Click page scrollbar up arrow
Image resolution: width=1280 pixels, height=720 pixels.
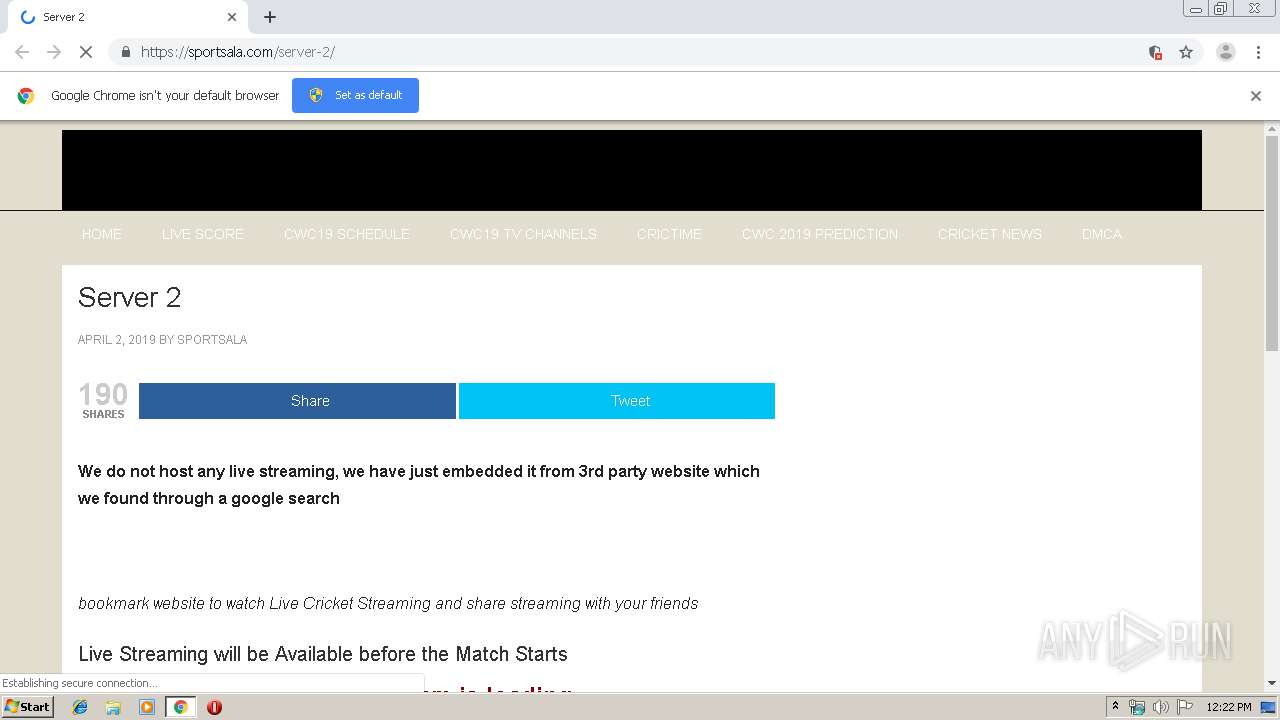click(1272, 128)
